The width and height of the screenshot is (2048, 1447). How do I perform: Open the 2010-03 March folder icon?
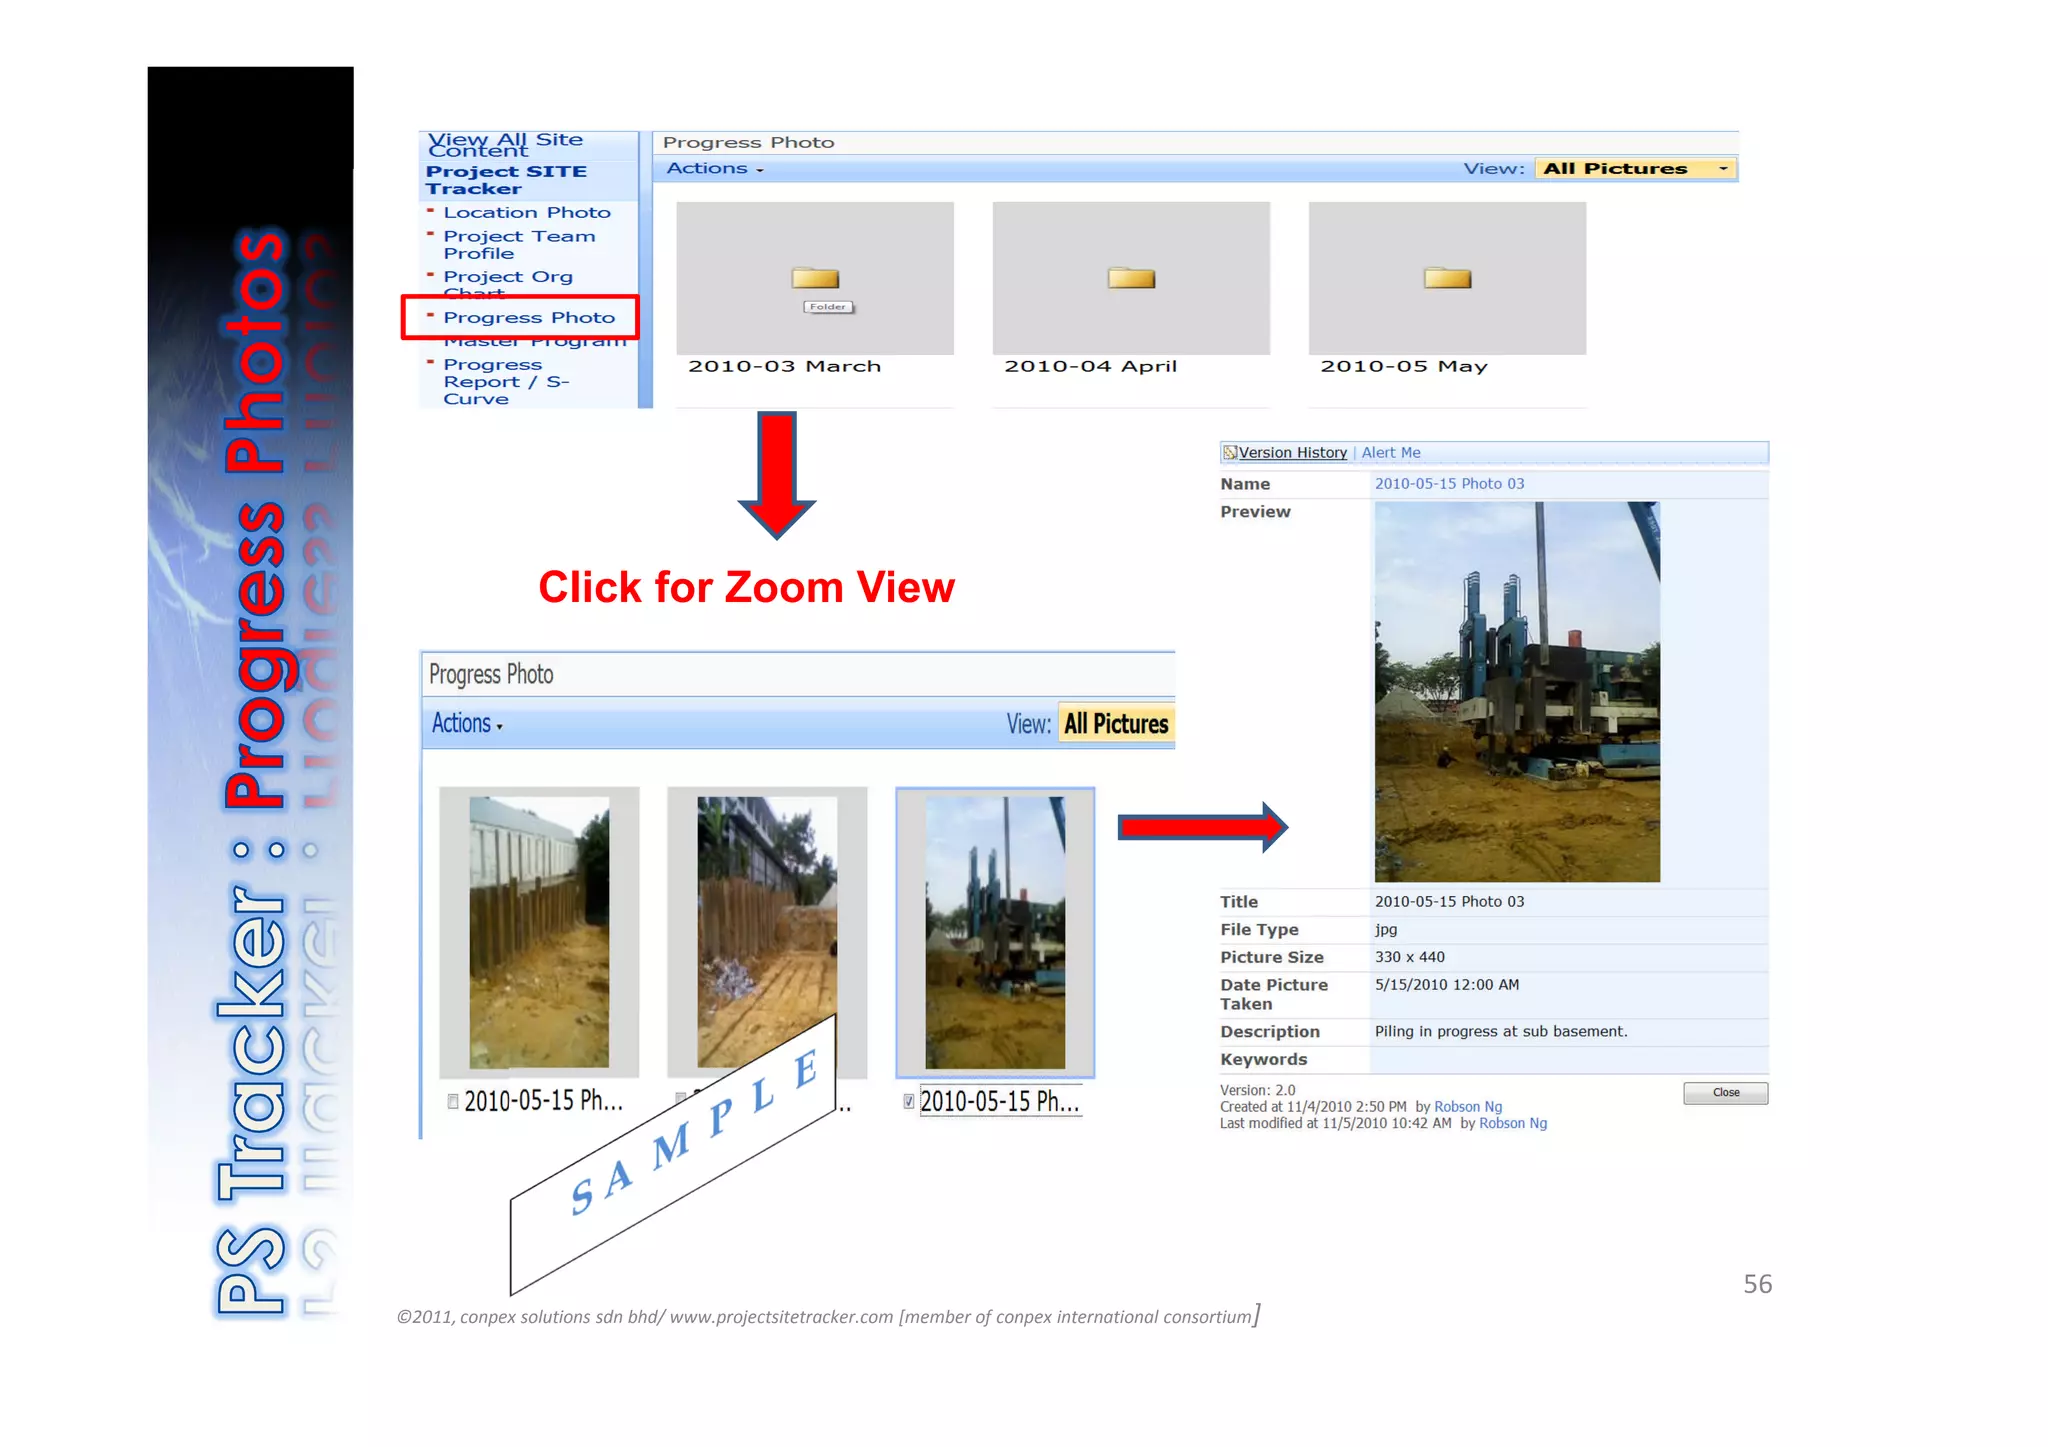[815, 278]
